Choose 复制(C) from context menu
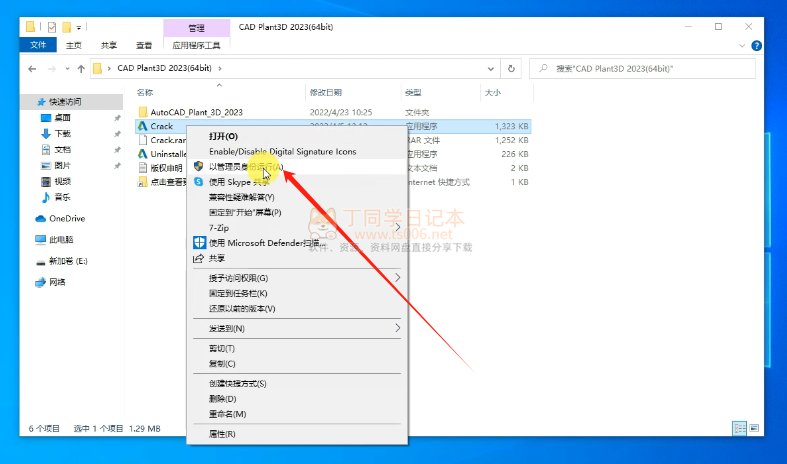Viewport: 787px width, 464px height. tap(297, 364)
